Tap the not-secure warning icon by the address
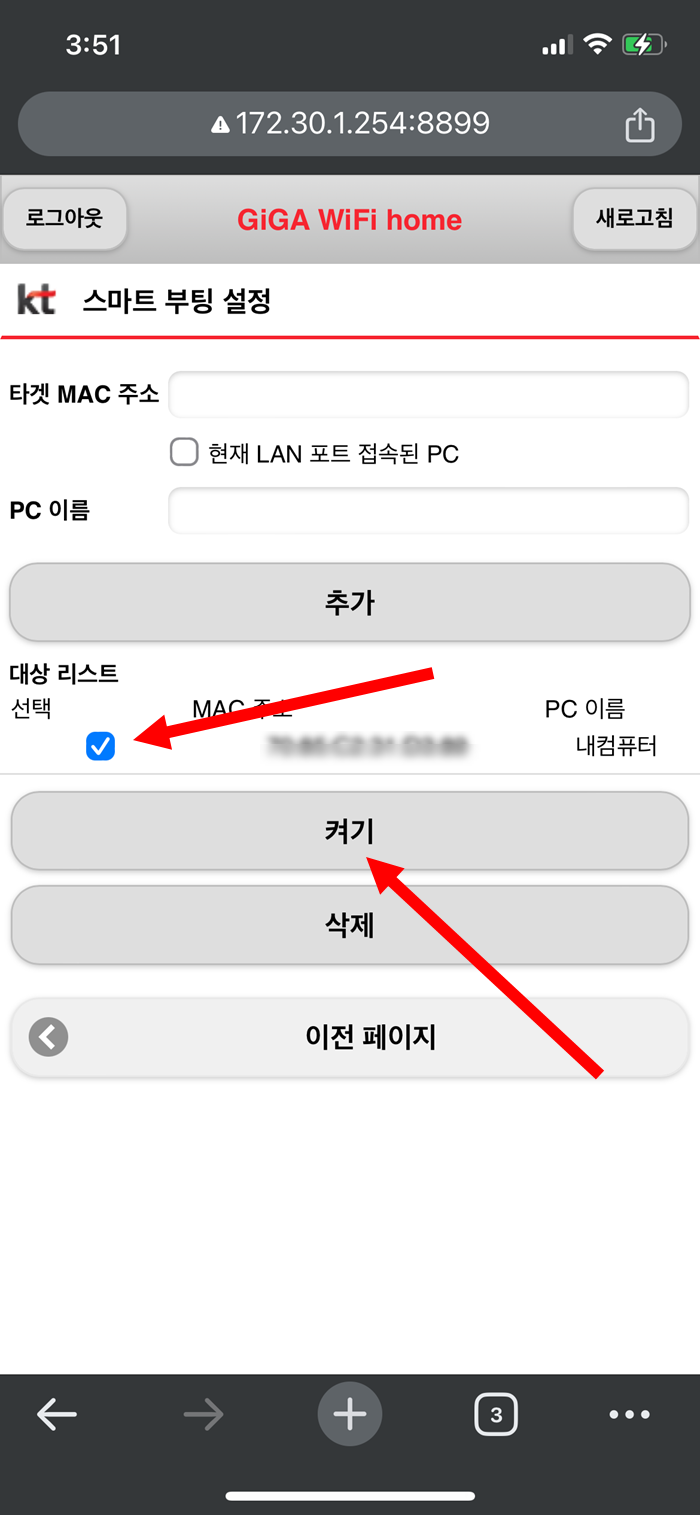The image size is (700, 1515). [221, 124]
